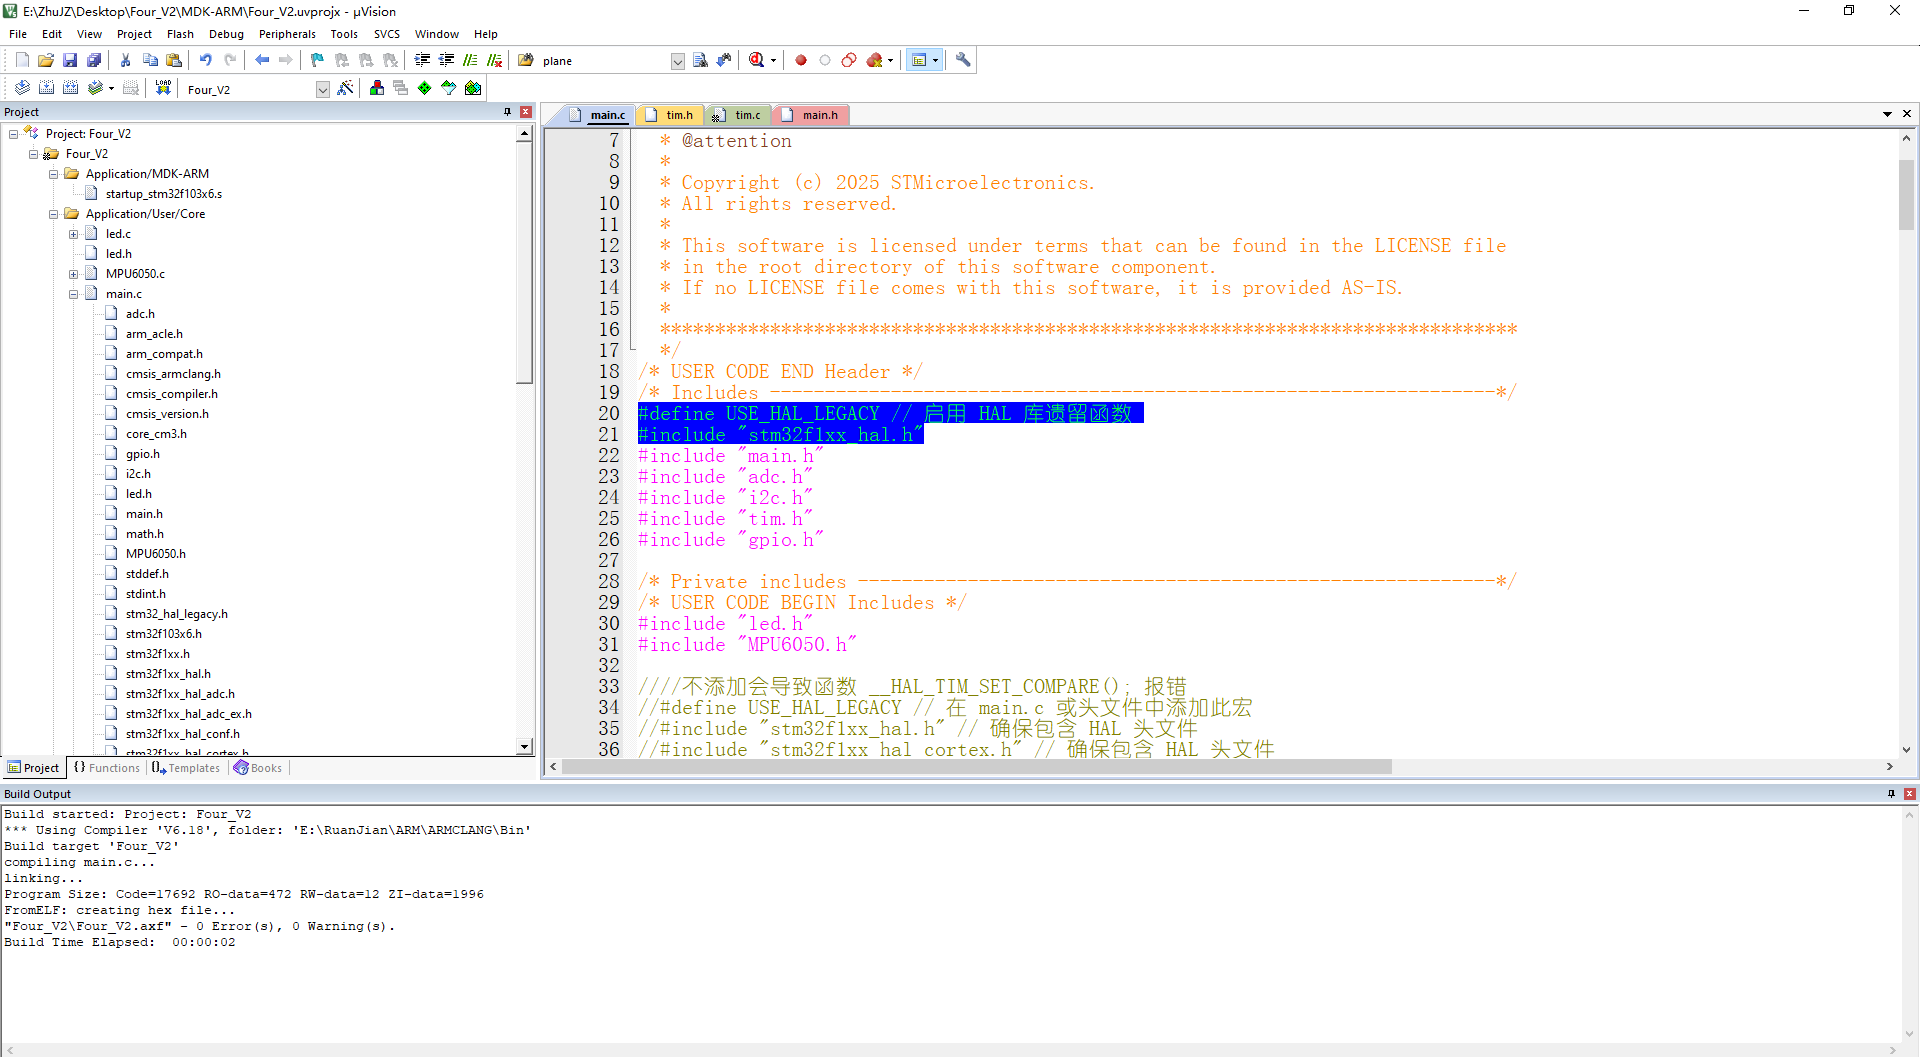
Task: Open Configuration using the wrench icon
Action: tap(963, 60)
